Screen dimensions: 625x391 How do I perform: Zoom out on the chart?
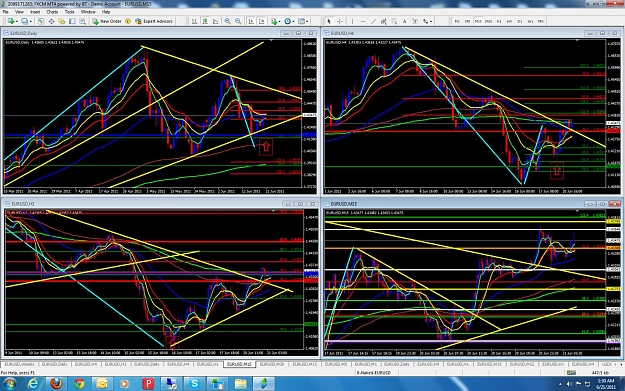(x=238, y=21)
